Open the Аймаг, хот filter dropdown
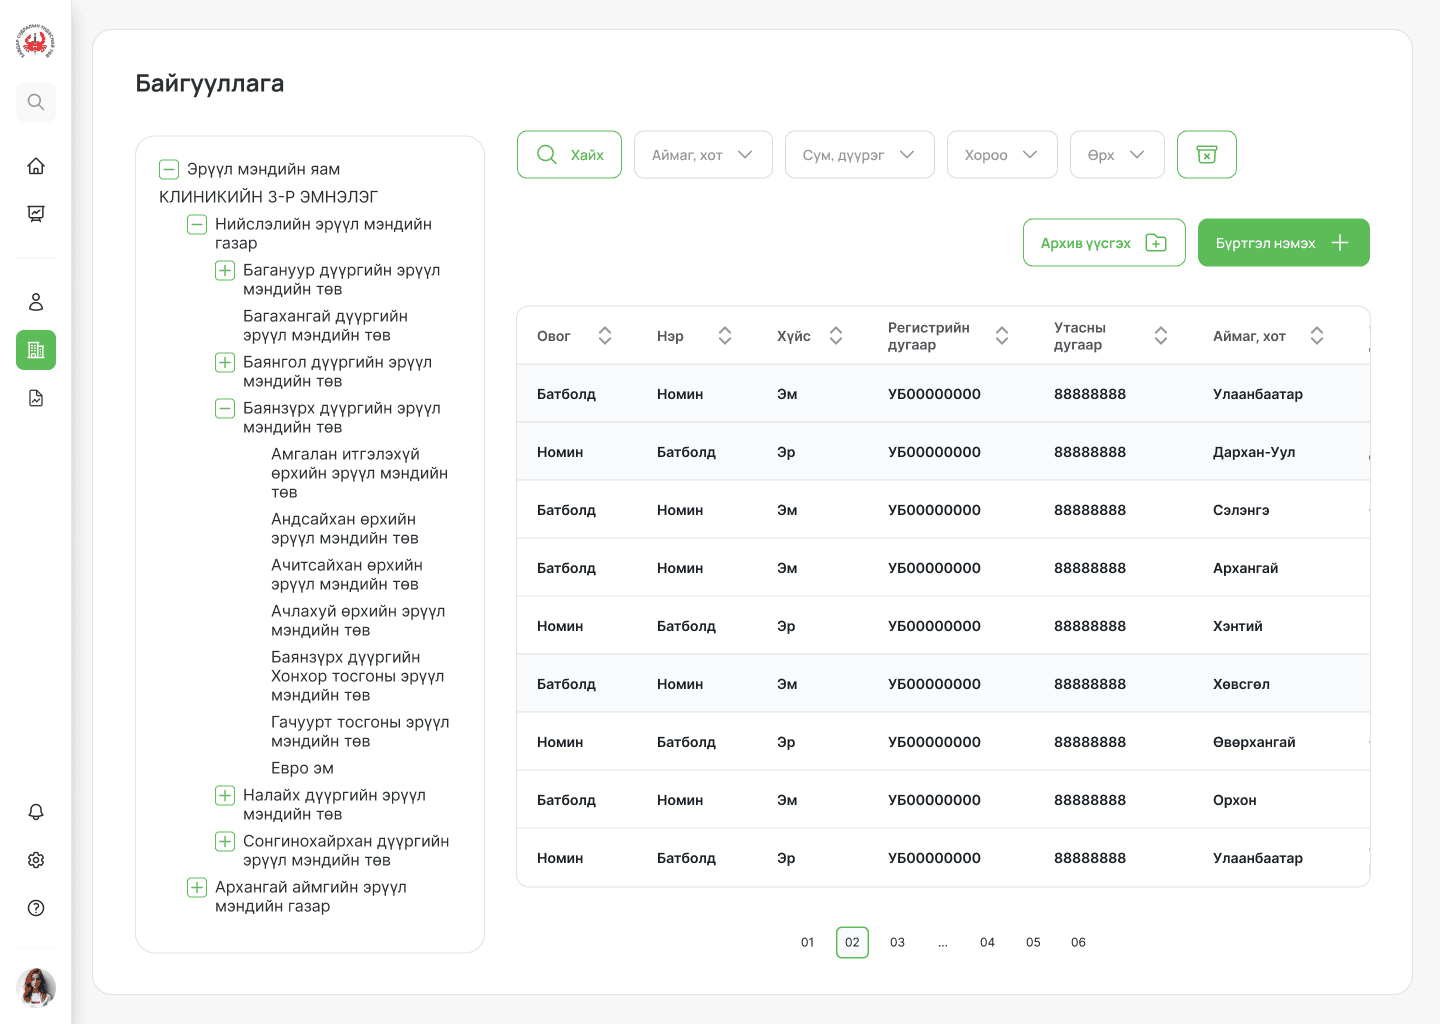 click(x=703, y=155)
